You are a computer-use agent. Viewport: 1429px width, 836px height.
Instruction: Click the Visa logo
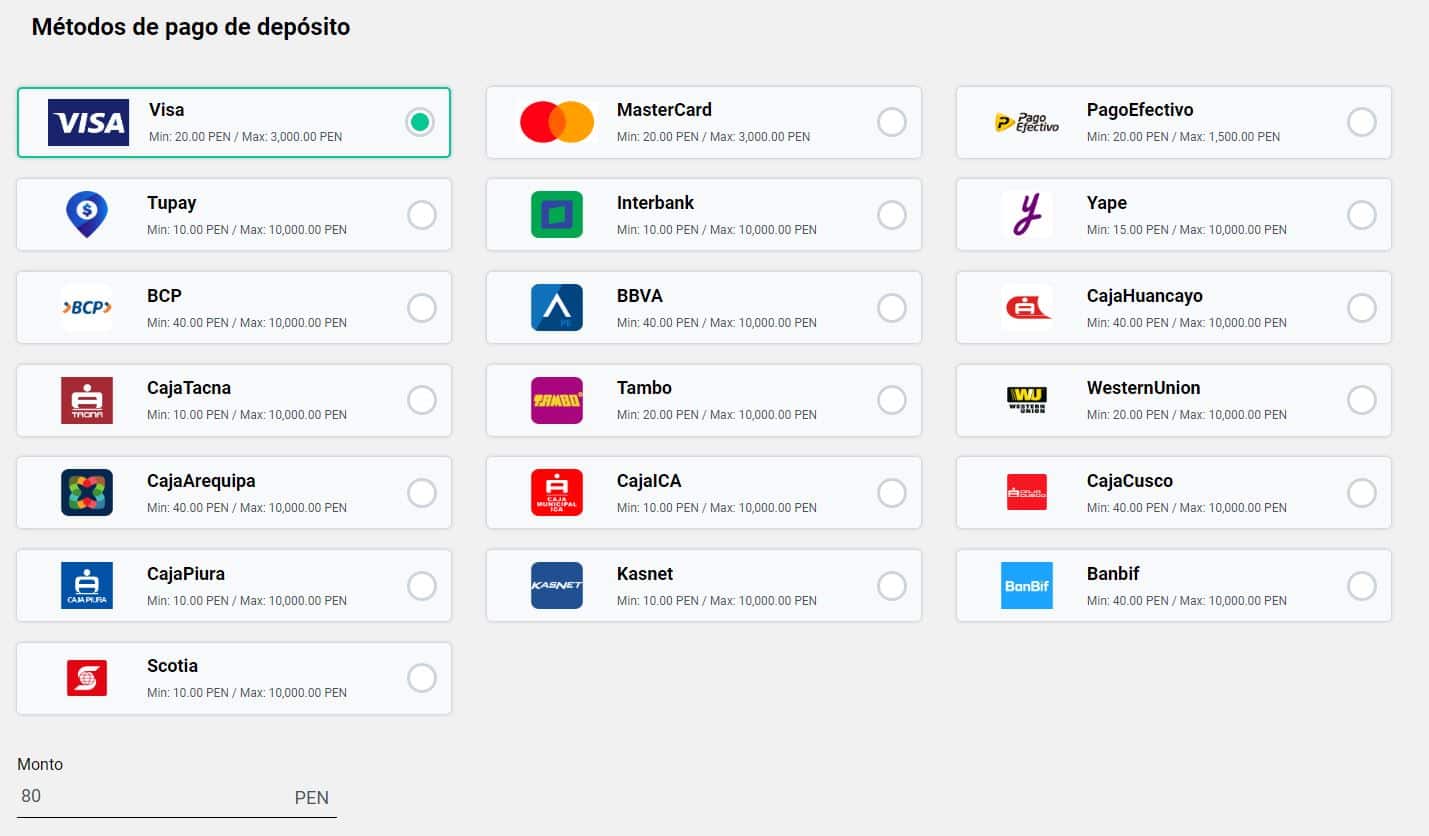(88, 122)
